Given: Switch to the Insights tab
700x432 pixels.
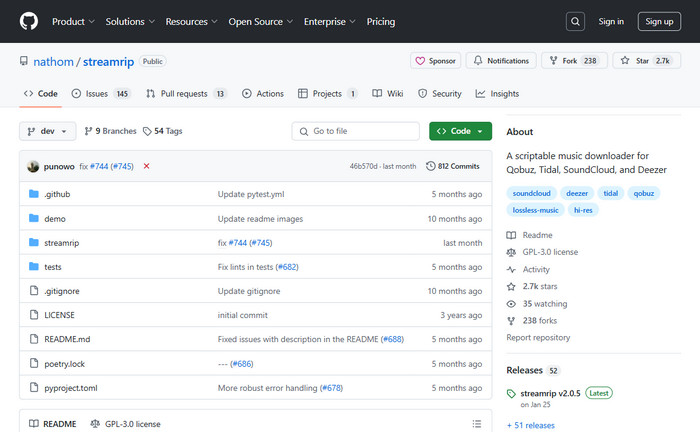Looking at the screenshot, I should pyautogui.click(x=497, y=94).
